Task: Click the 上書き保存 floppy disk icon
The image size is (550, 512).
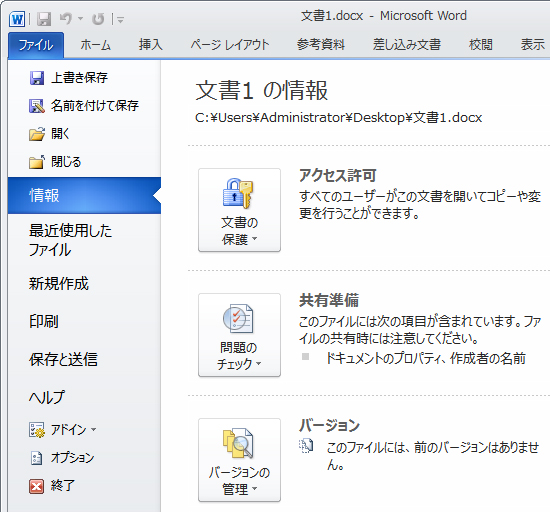Action: 37,78
